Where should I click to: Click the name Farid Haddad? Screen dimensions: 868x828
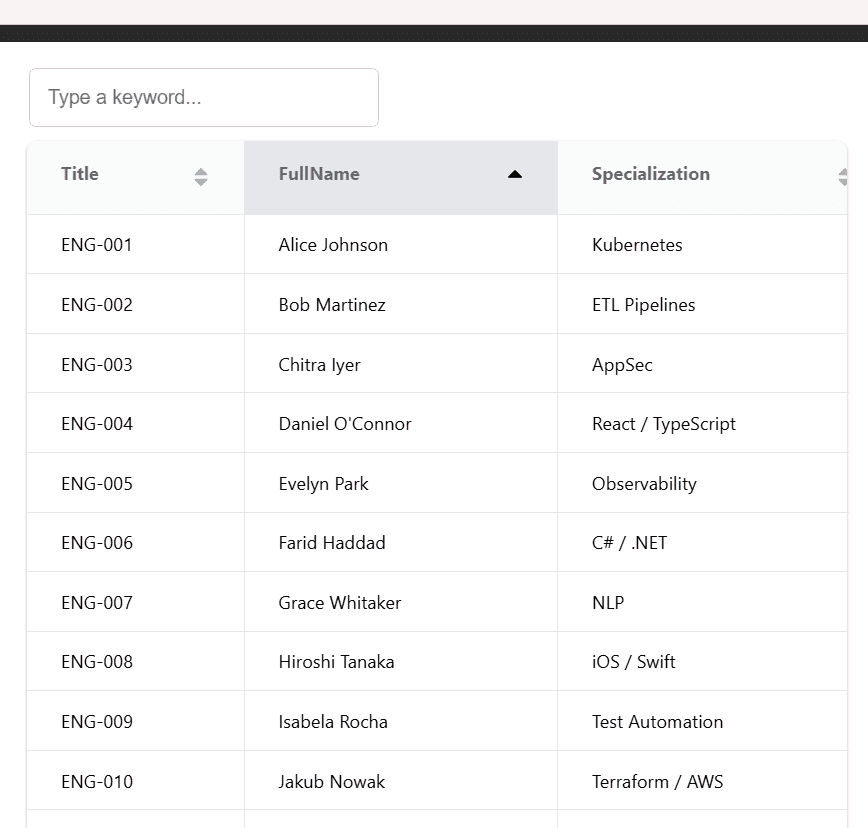click(332, 542)
